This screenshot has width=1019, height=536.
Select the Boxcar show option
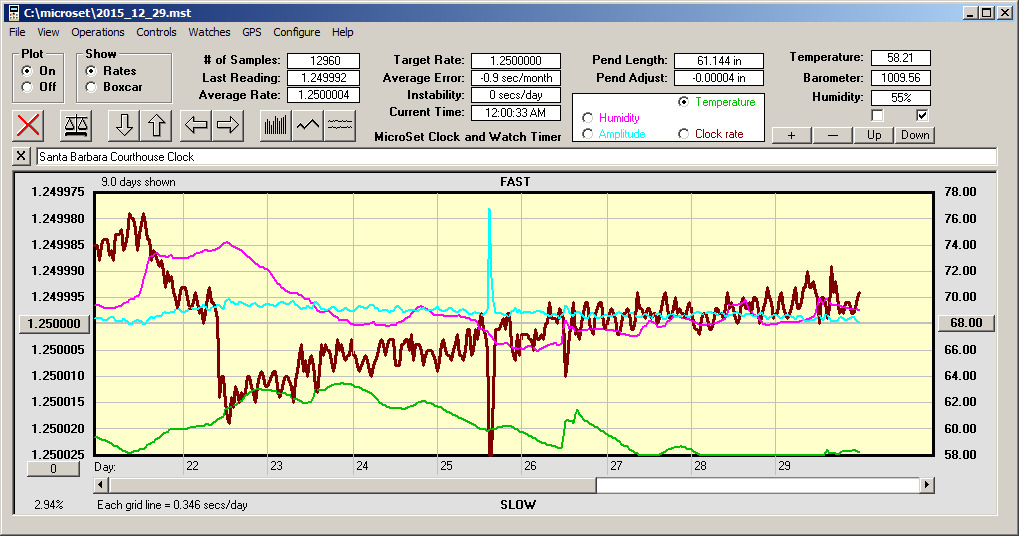pyautogui.click(x=91, y=87)
